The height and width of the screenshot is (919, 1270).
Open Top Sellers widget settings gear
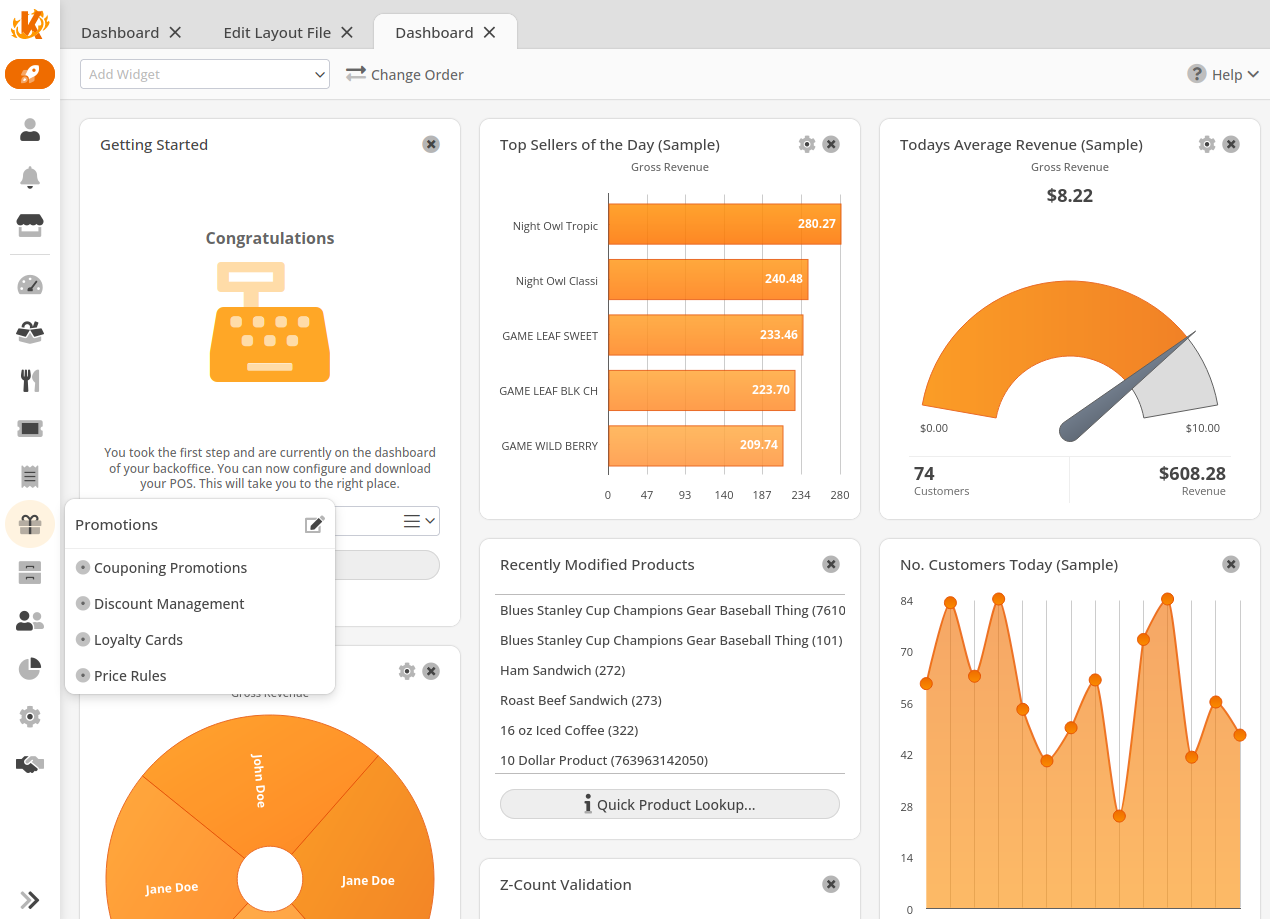[x=807, y=144]
